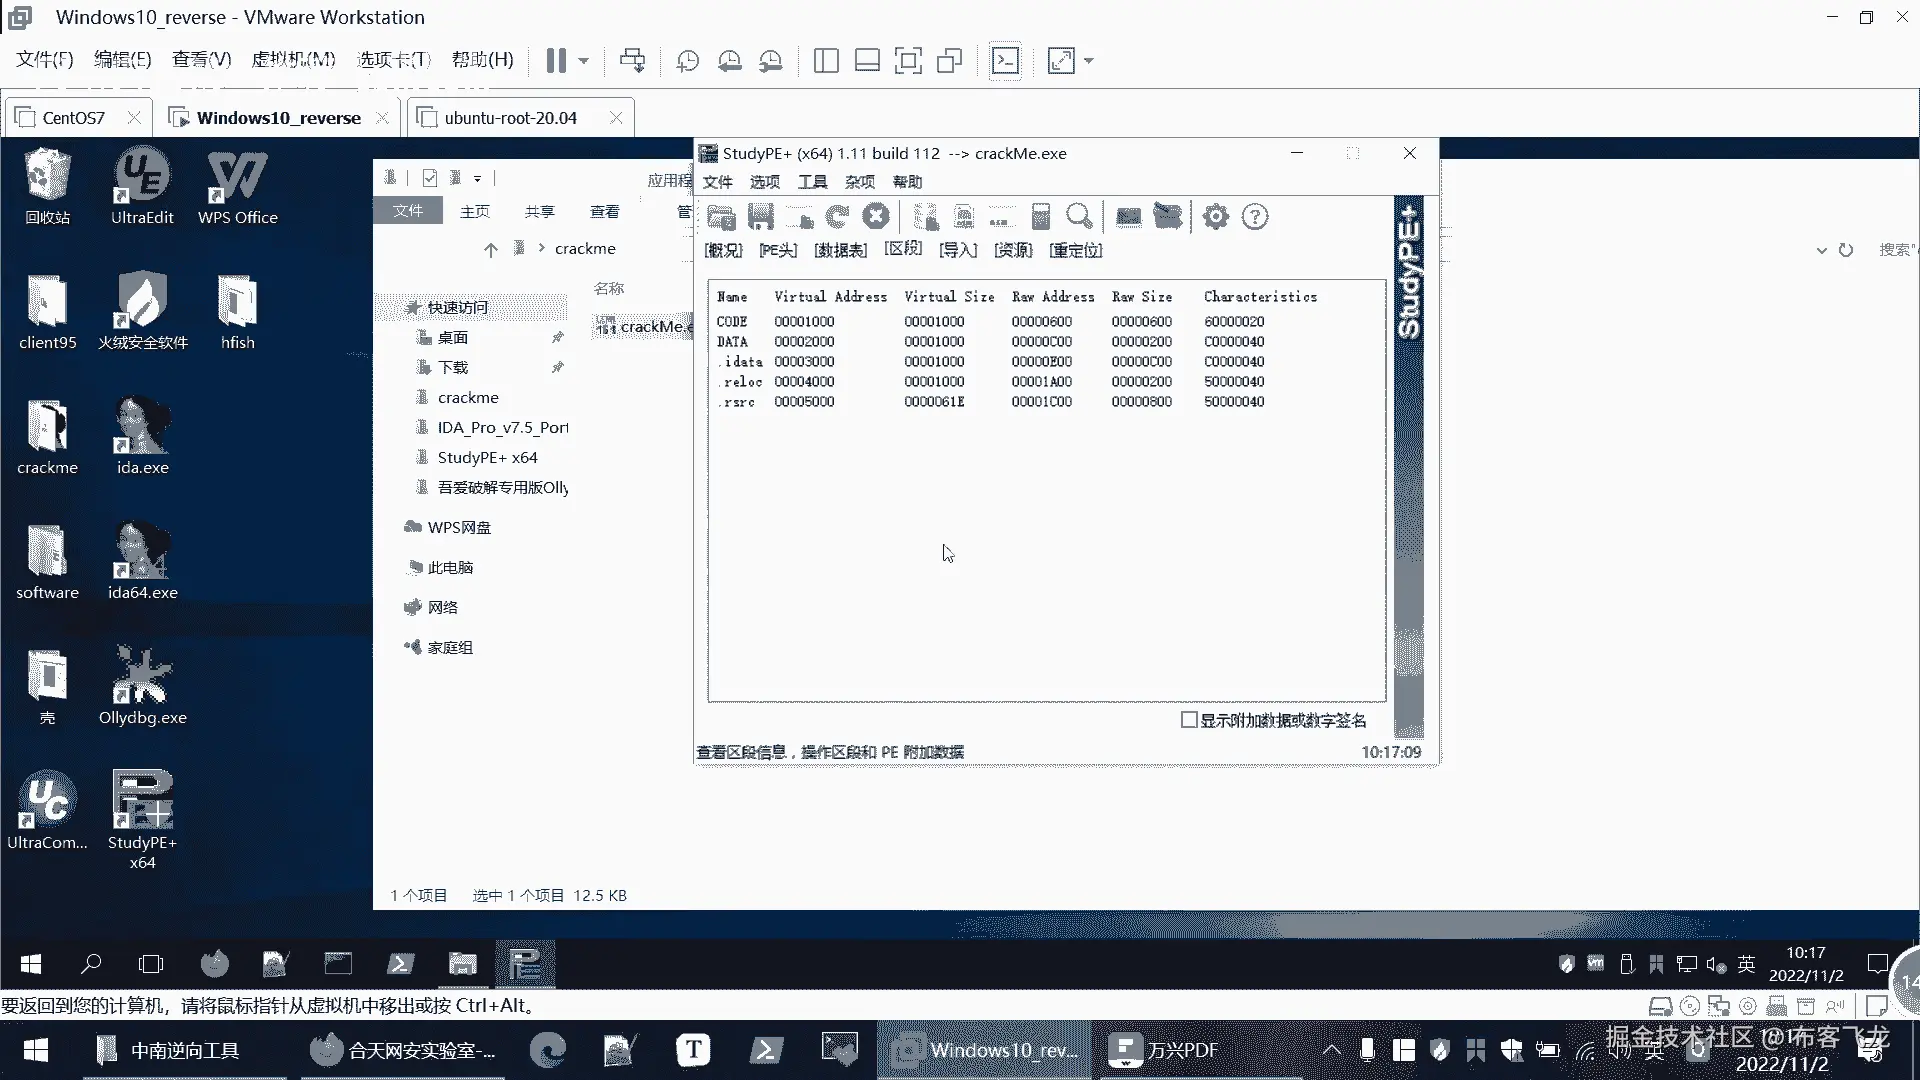
Task: Click the open file icon in StudyPE+ toolbar
Action: 721,217
